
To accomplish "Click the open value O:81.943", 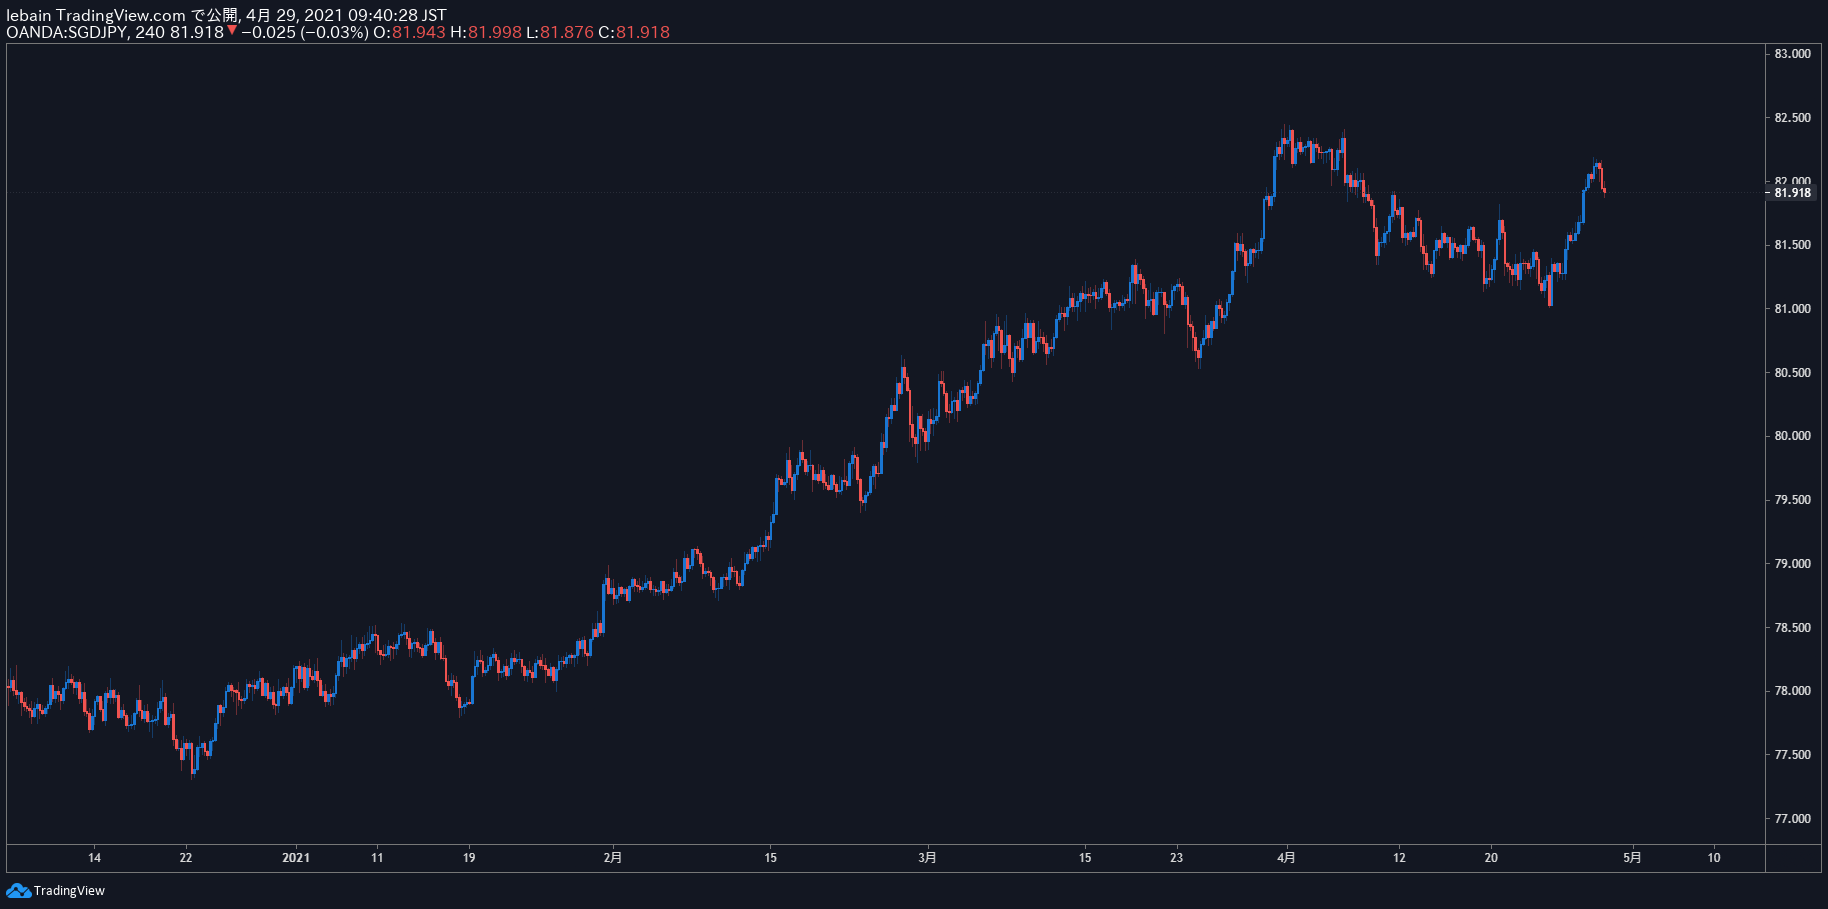I will click(x=410, y=32).
